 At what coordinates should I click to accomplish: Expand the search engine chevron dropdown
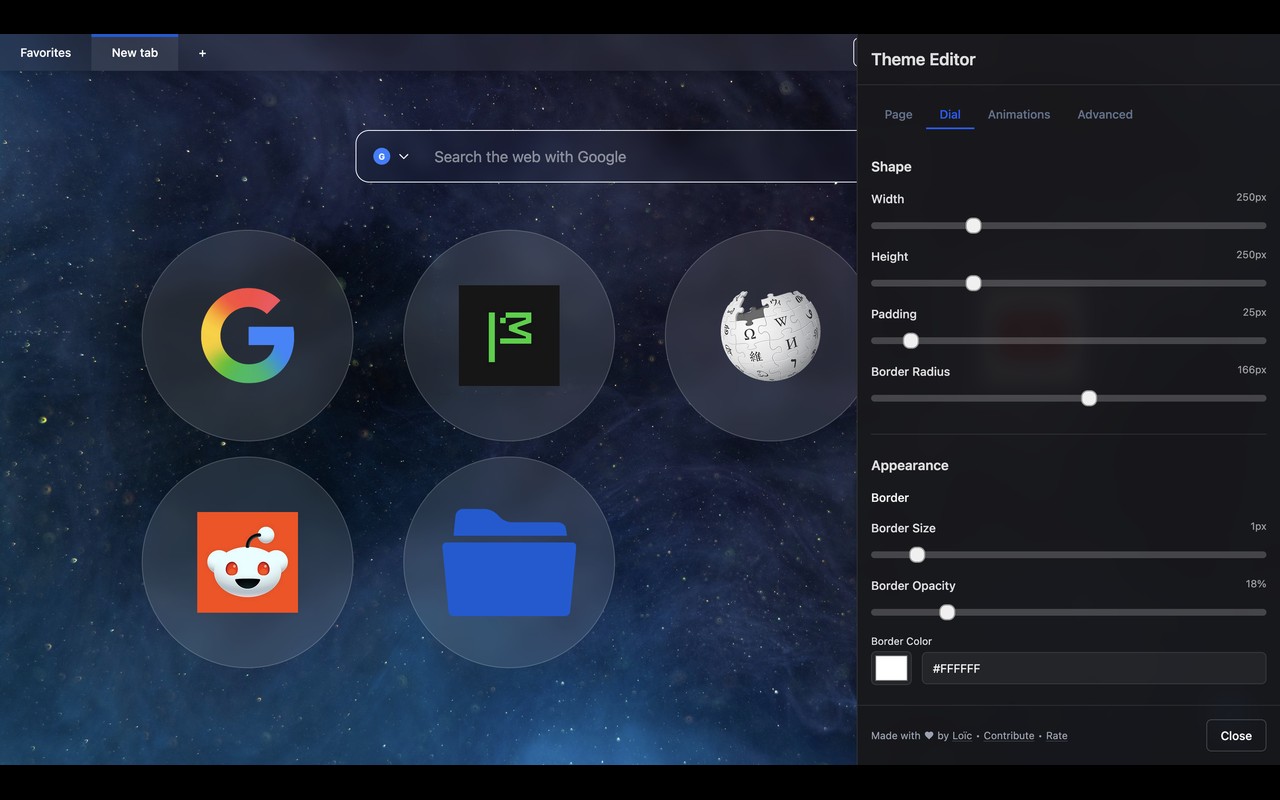[x=404, y=157]
